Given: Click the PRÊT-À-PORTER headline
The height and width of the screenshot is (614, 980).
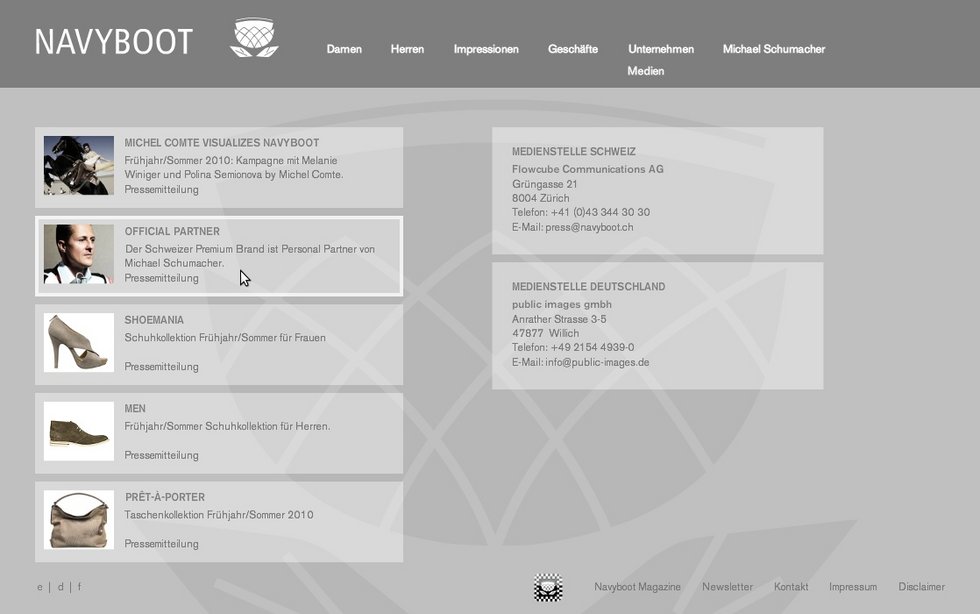Looking at the screenshot, I should pos(165,497).
